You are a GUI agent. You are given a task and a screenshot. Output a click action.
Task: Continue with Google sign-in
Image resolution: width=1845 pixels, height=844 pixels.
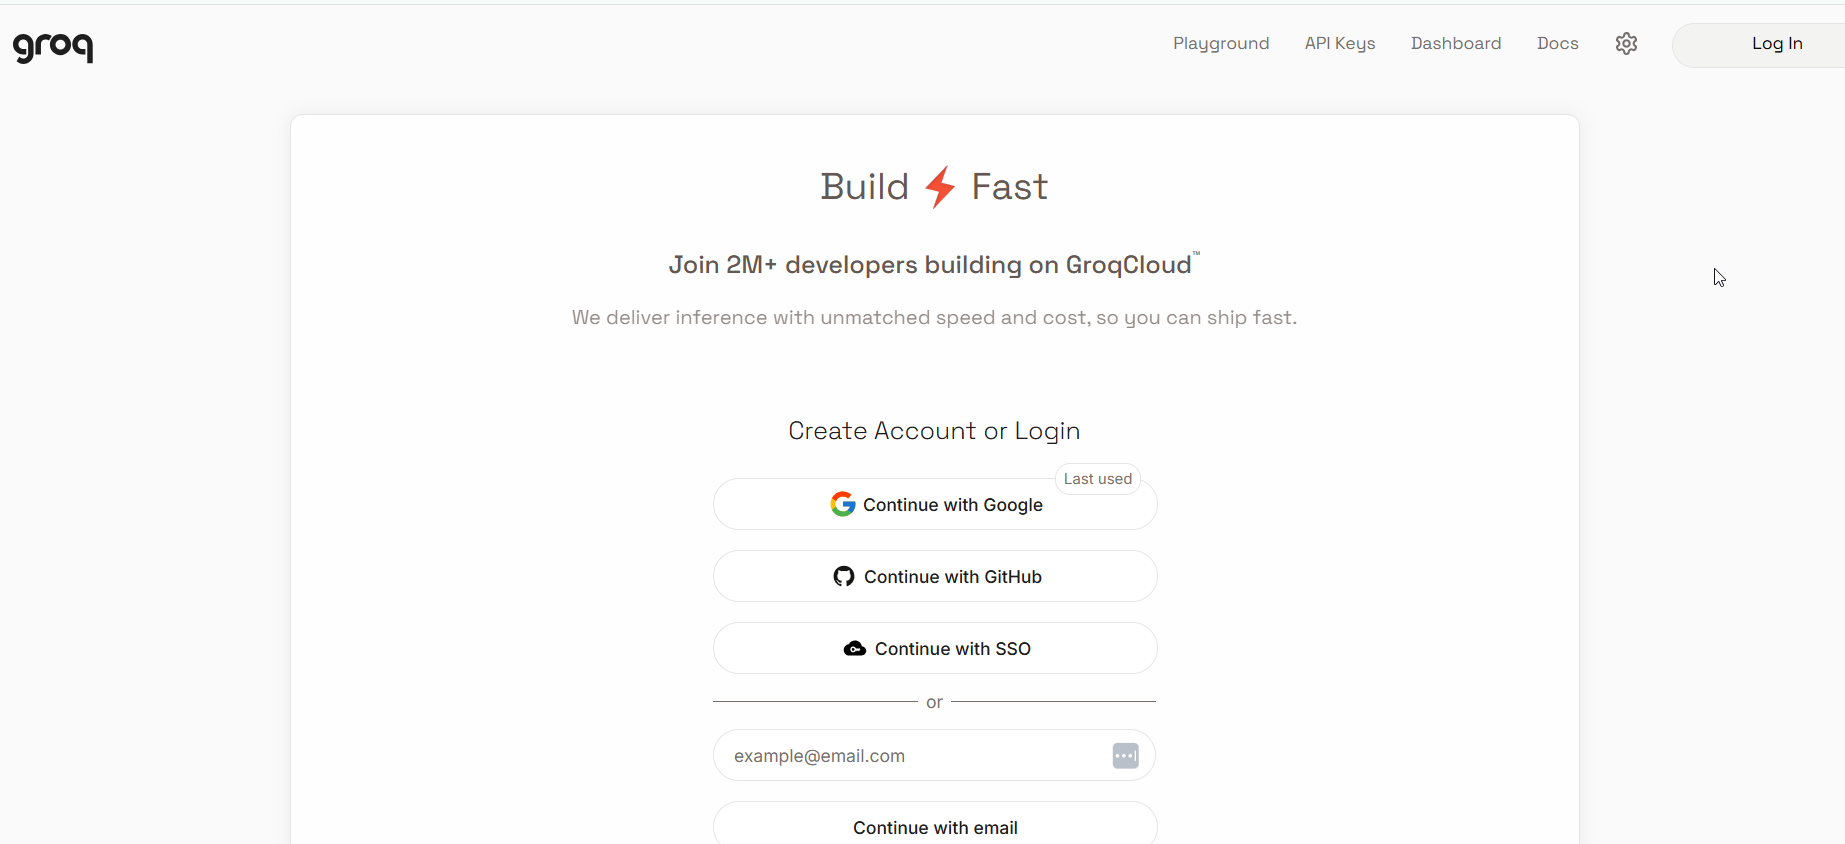pos(935,505)
